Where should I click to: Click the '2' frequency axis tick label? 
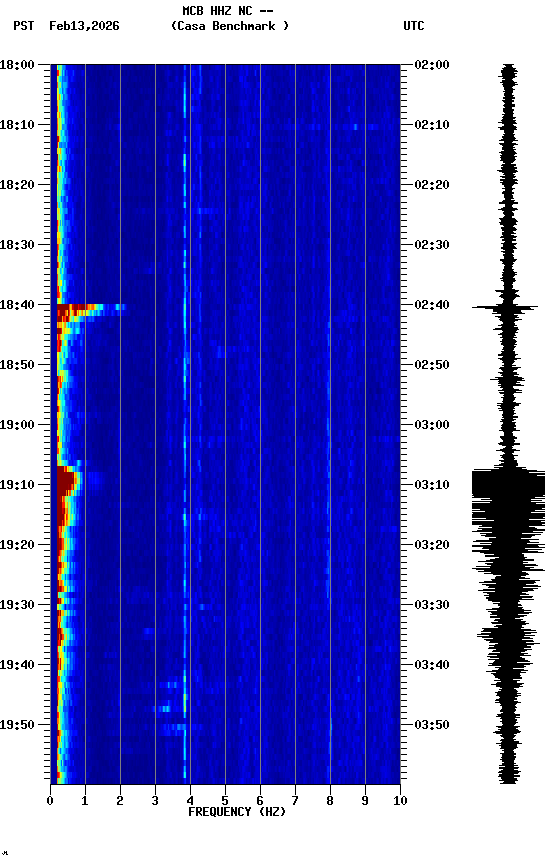coord(120,801)
